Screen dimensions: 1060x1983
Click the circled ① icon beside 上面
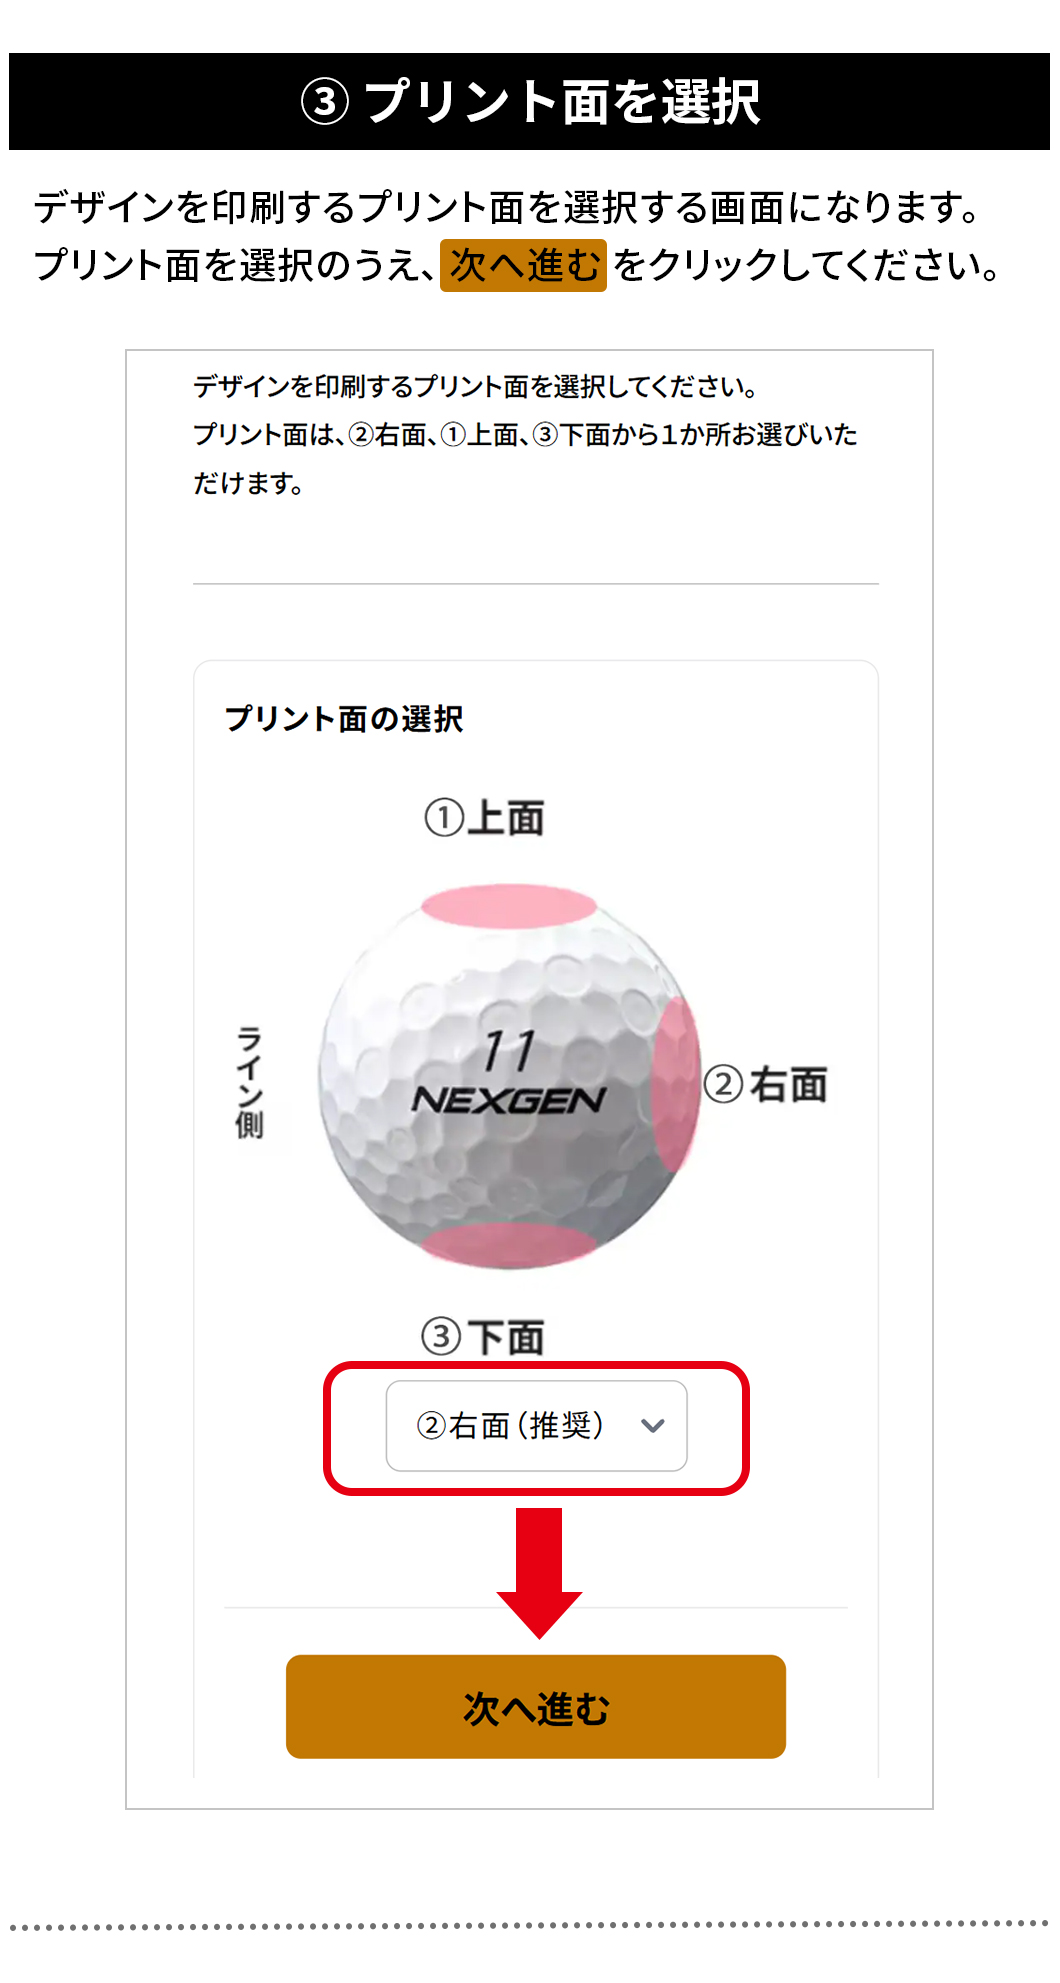coord(444,818)
